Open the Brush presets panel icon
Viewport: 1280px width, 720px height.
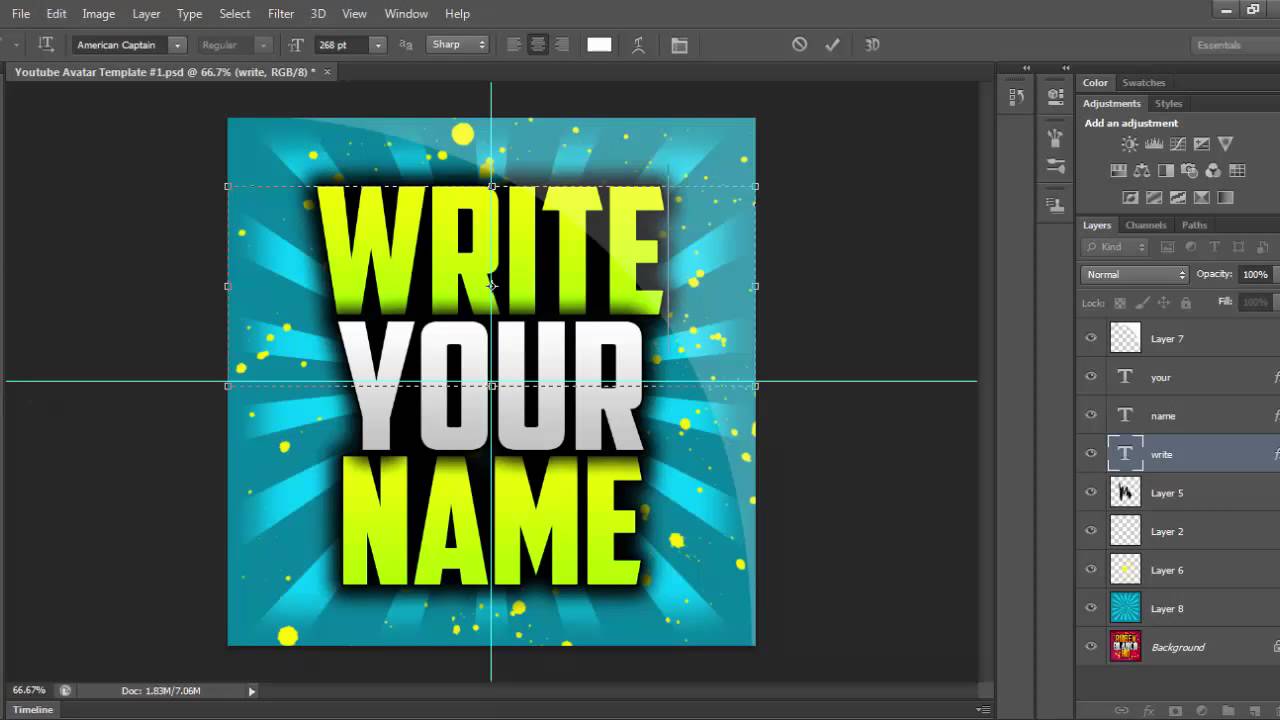point(1055,137)
